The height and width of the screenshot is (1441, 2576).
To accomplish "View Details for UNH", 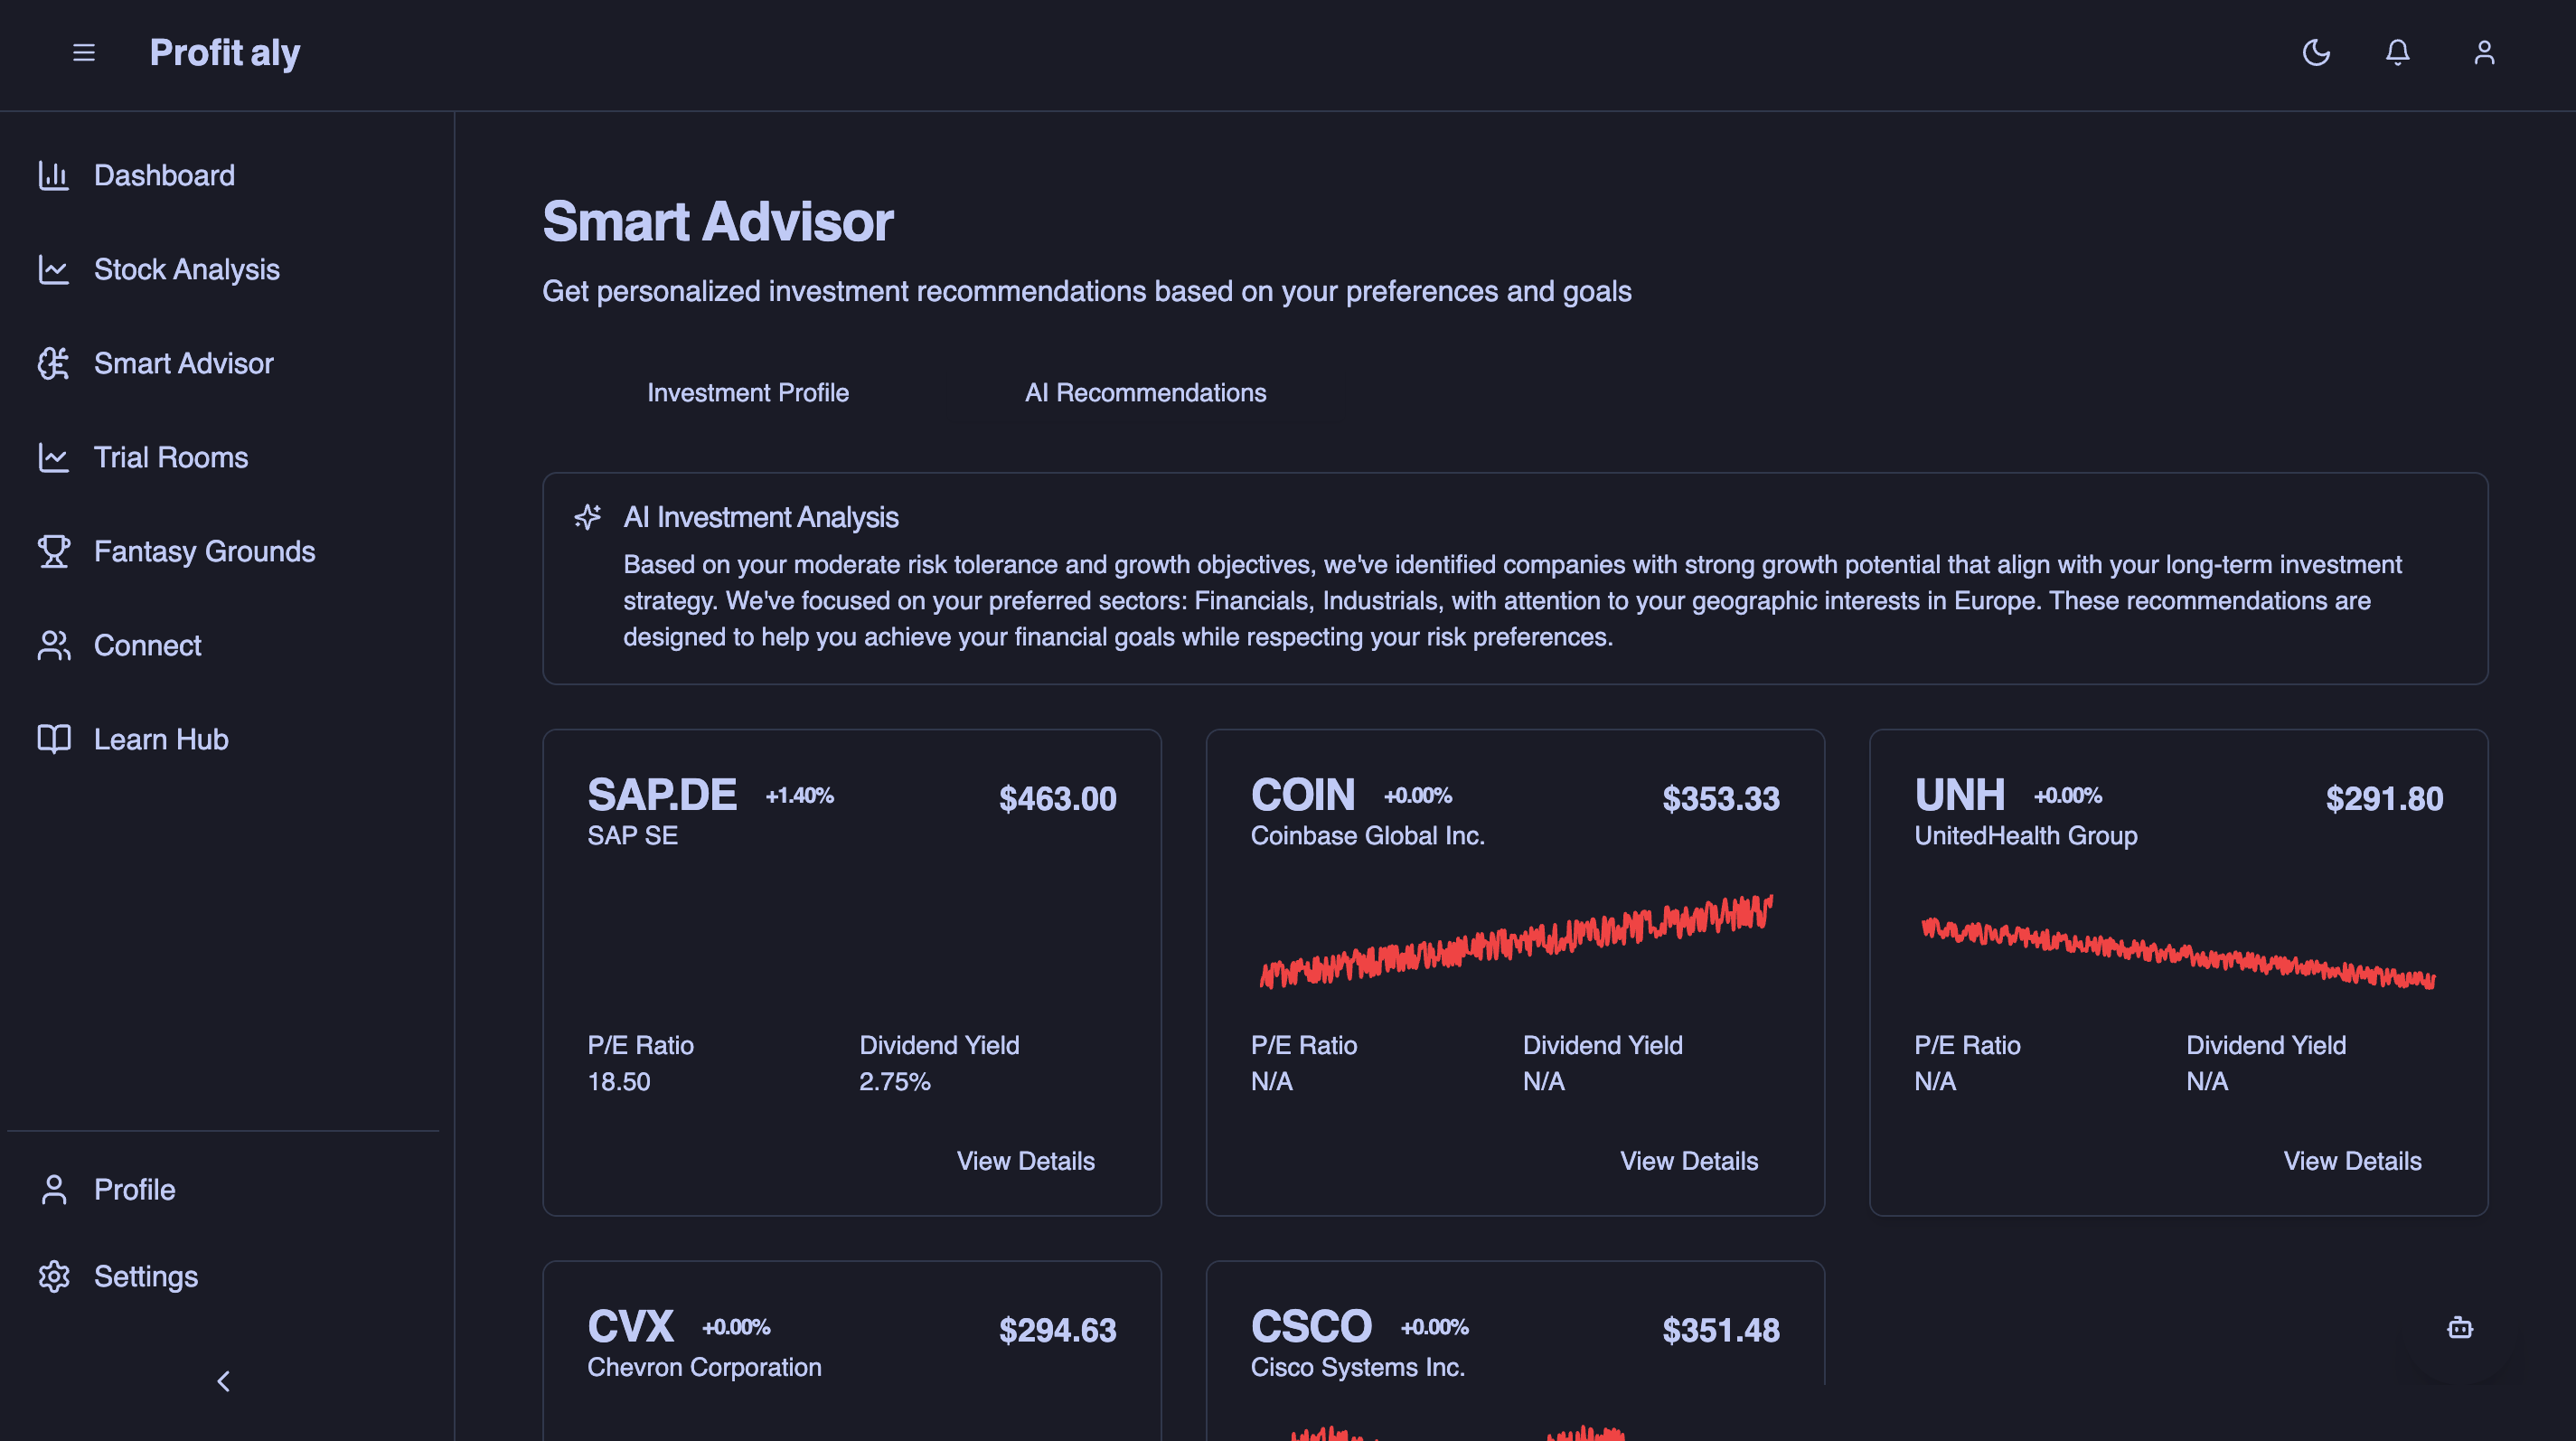I will pos(2352,1161).
